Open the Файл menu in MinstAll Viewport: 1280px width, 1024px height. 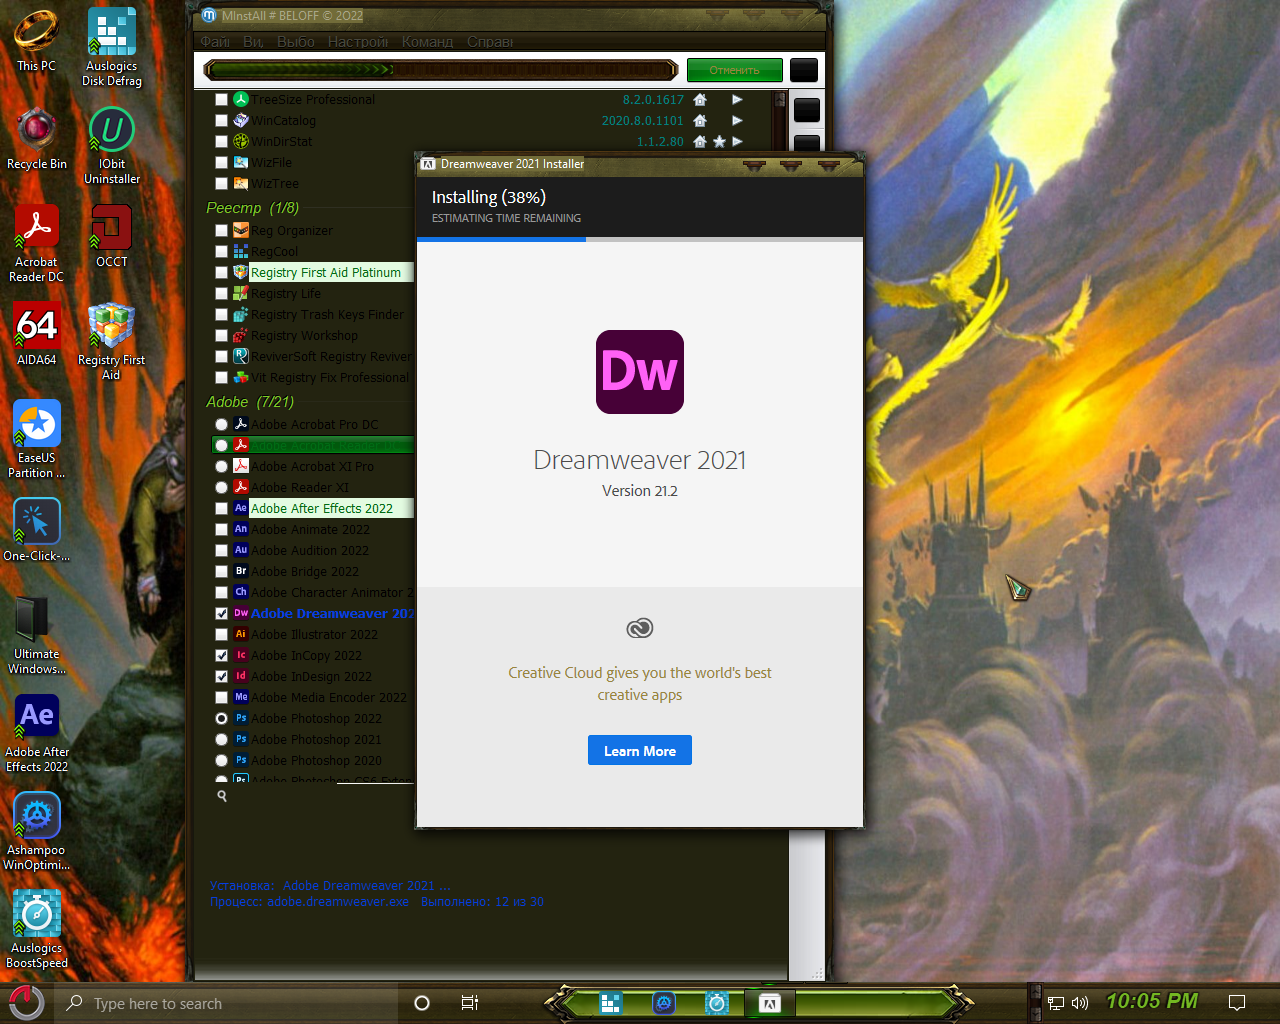click(215, 42)
